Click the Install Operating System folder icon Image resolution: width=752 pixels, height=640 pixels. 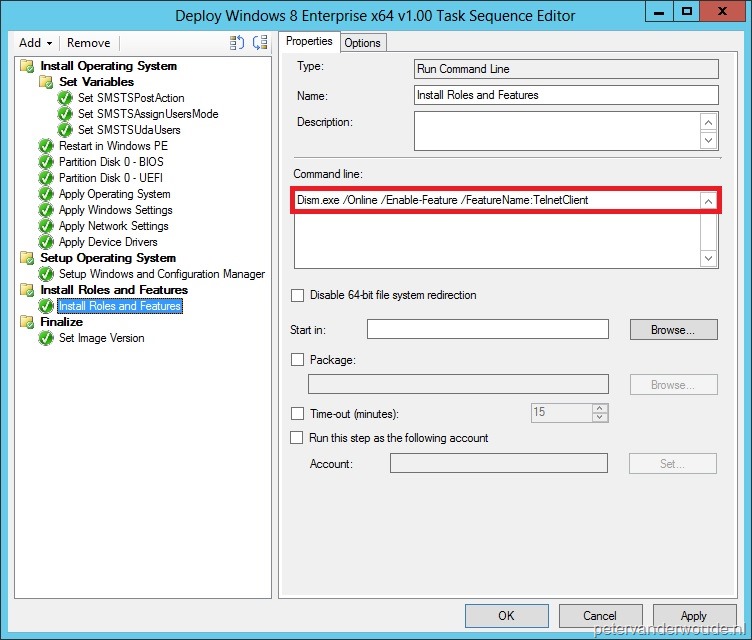coord(27,66)
